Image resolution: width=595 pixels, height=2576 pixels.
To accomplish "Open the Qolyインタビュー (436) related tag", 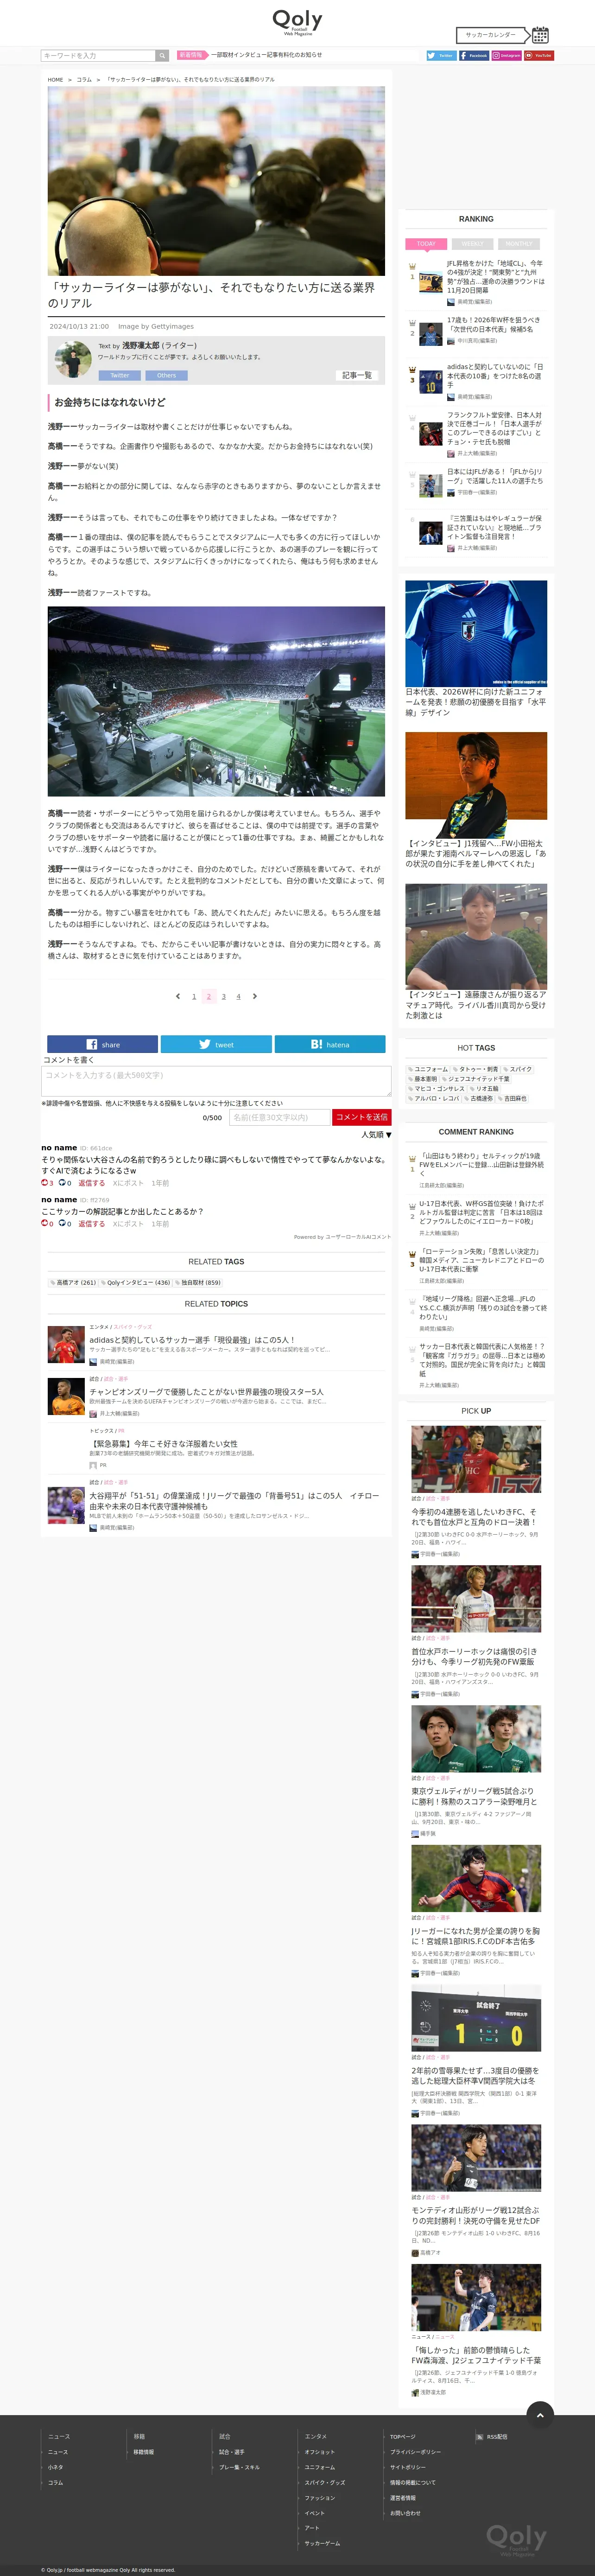I will [135, 1282].
